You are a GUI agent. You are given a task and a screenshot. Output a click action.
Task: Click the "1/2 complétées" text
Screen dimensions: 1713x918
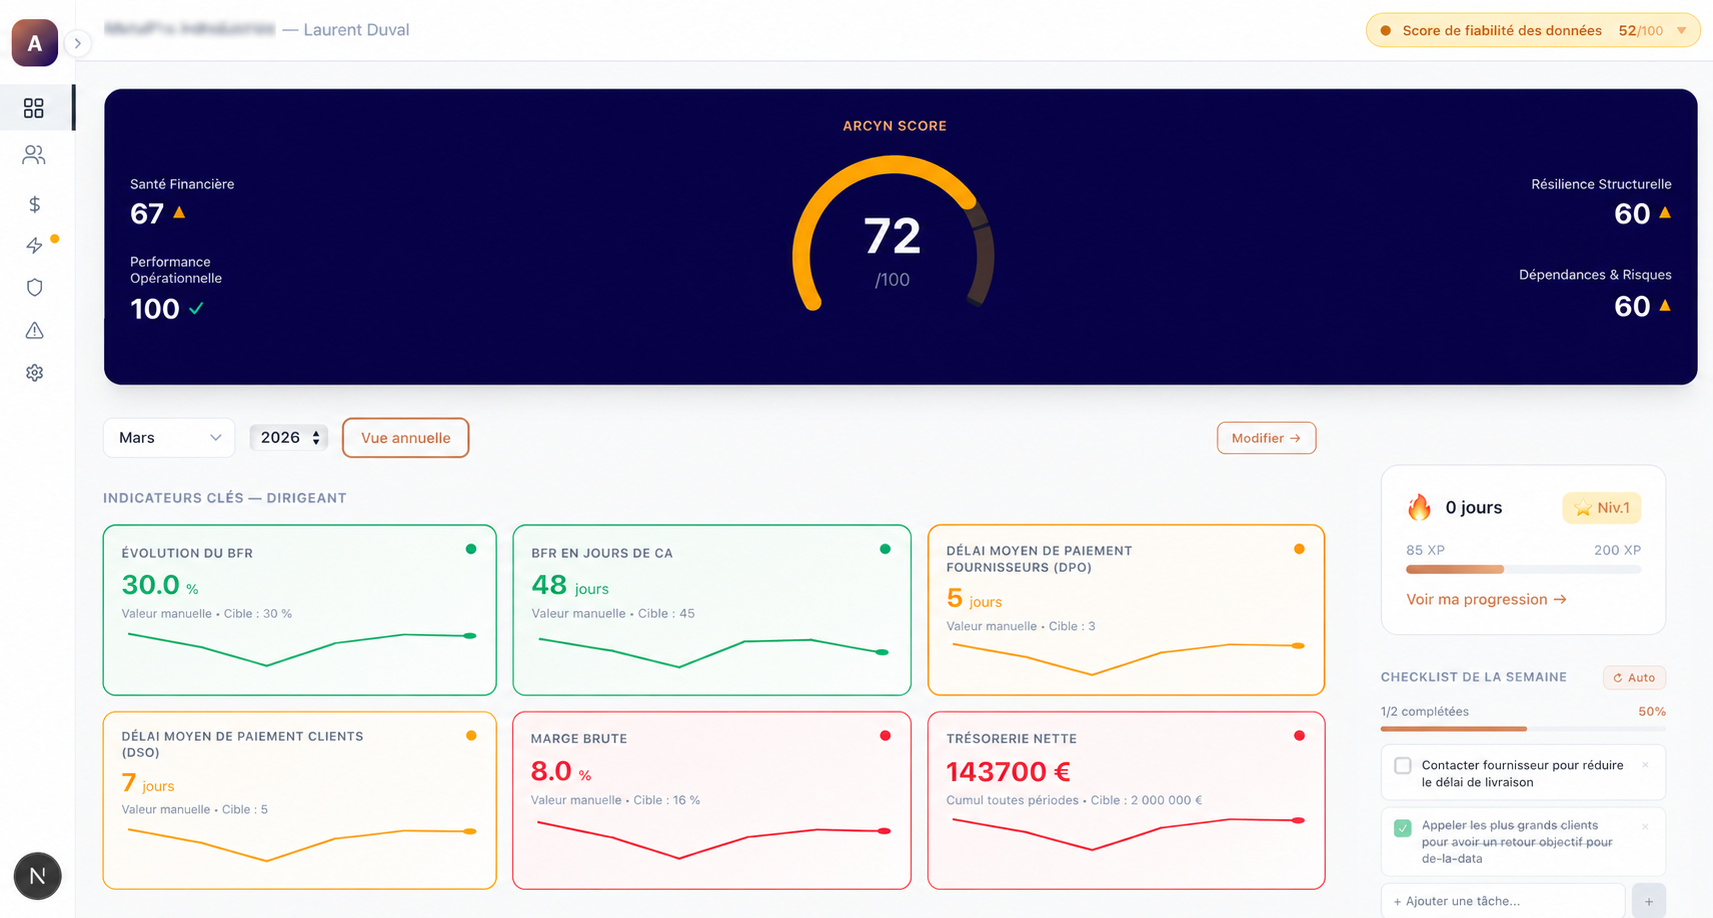(x=1425, y=712)
